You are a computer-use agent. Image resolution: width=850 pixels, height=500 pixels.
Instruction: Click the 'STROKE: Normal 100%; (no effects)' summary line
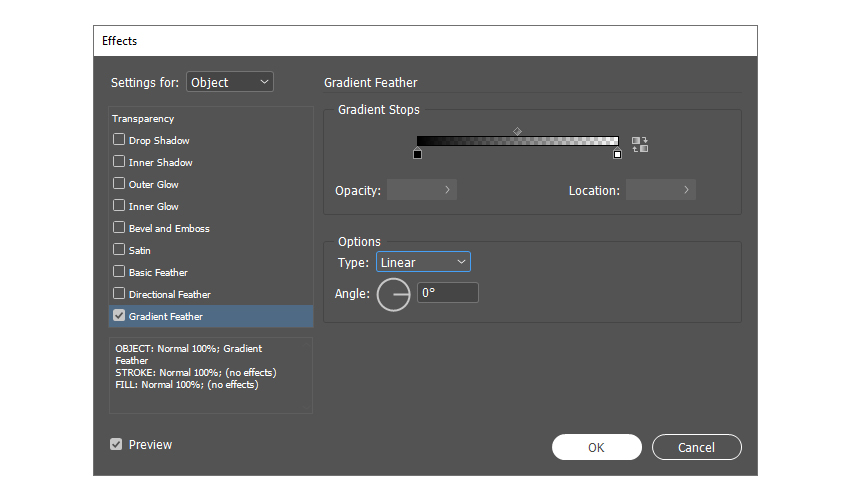tap(196, 373)
